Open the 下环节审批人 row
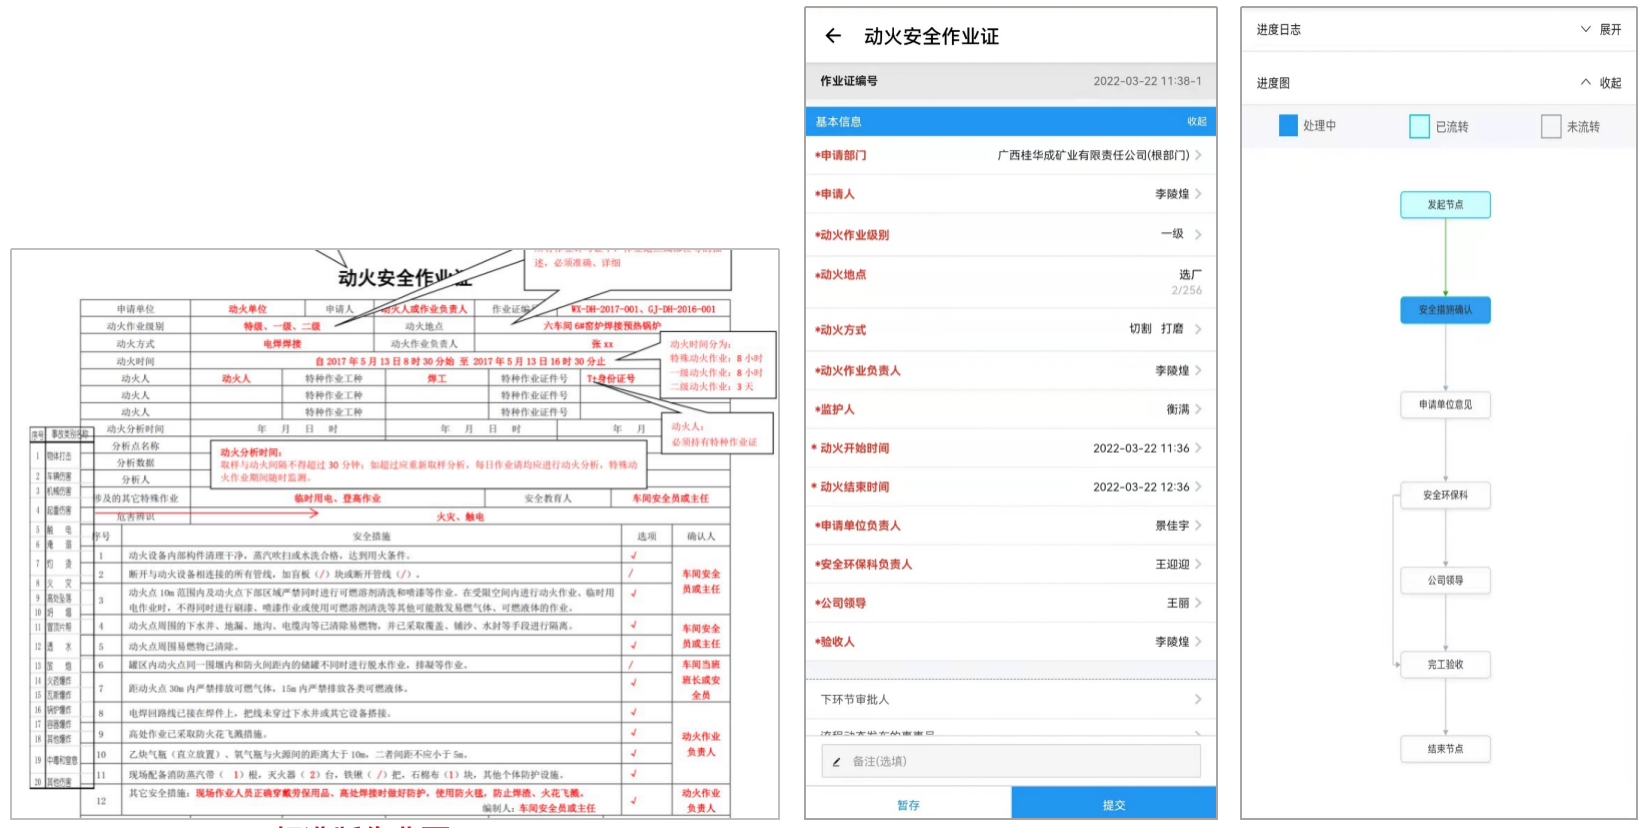The image size is (1646, 828). (1011, 699)
